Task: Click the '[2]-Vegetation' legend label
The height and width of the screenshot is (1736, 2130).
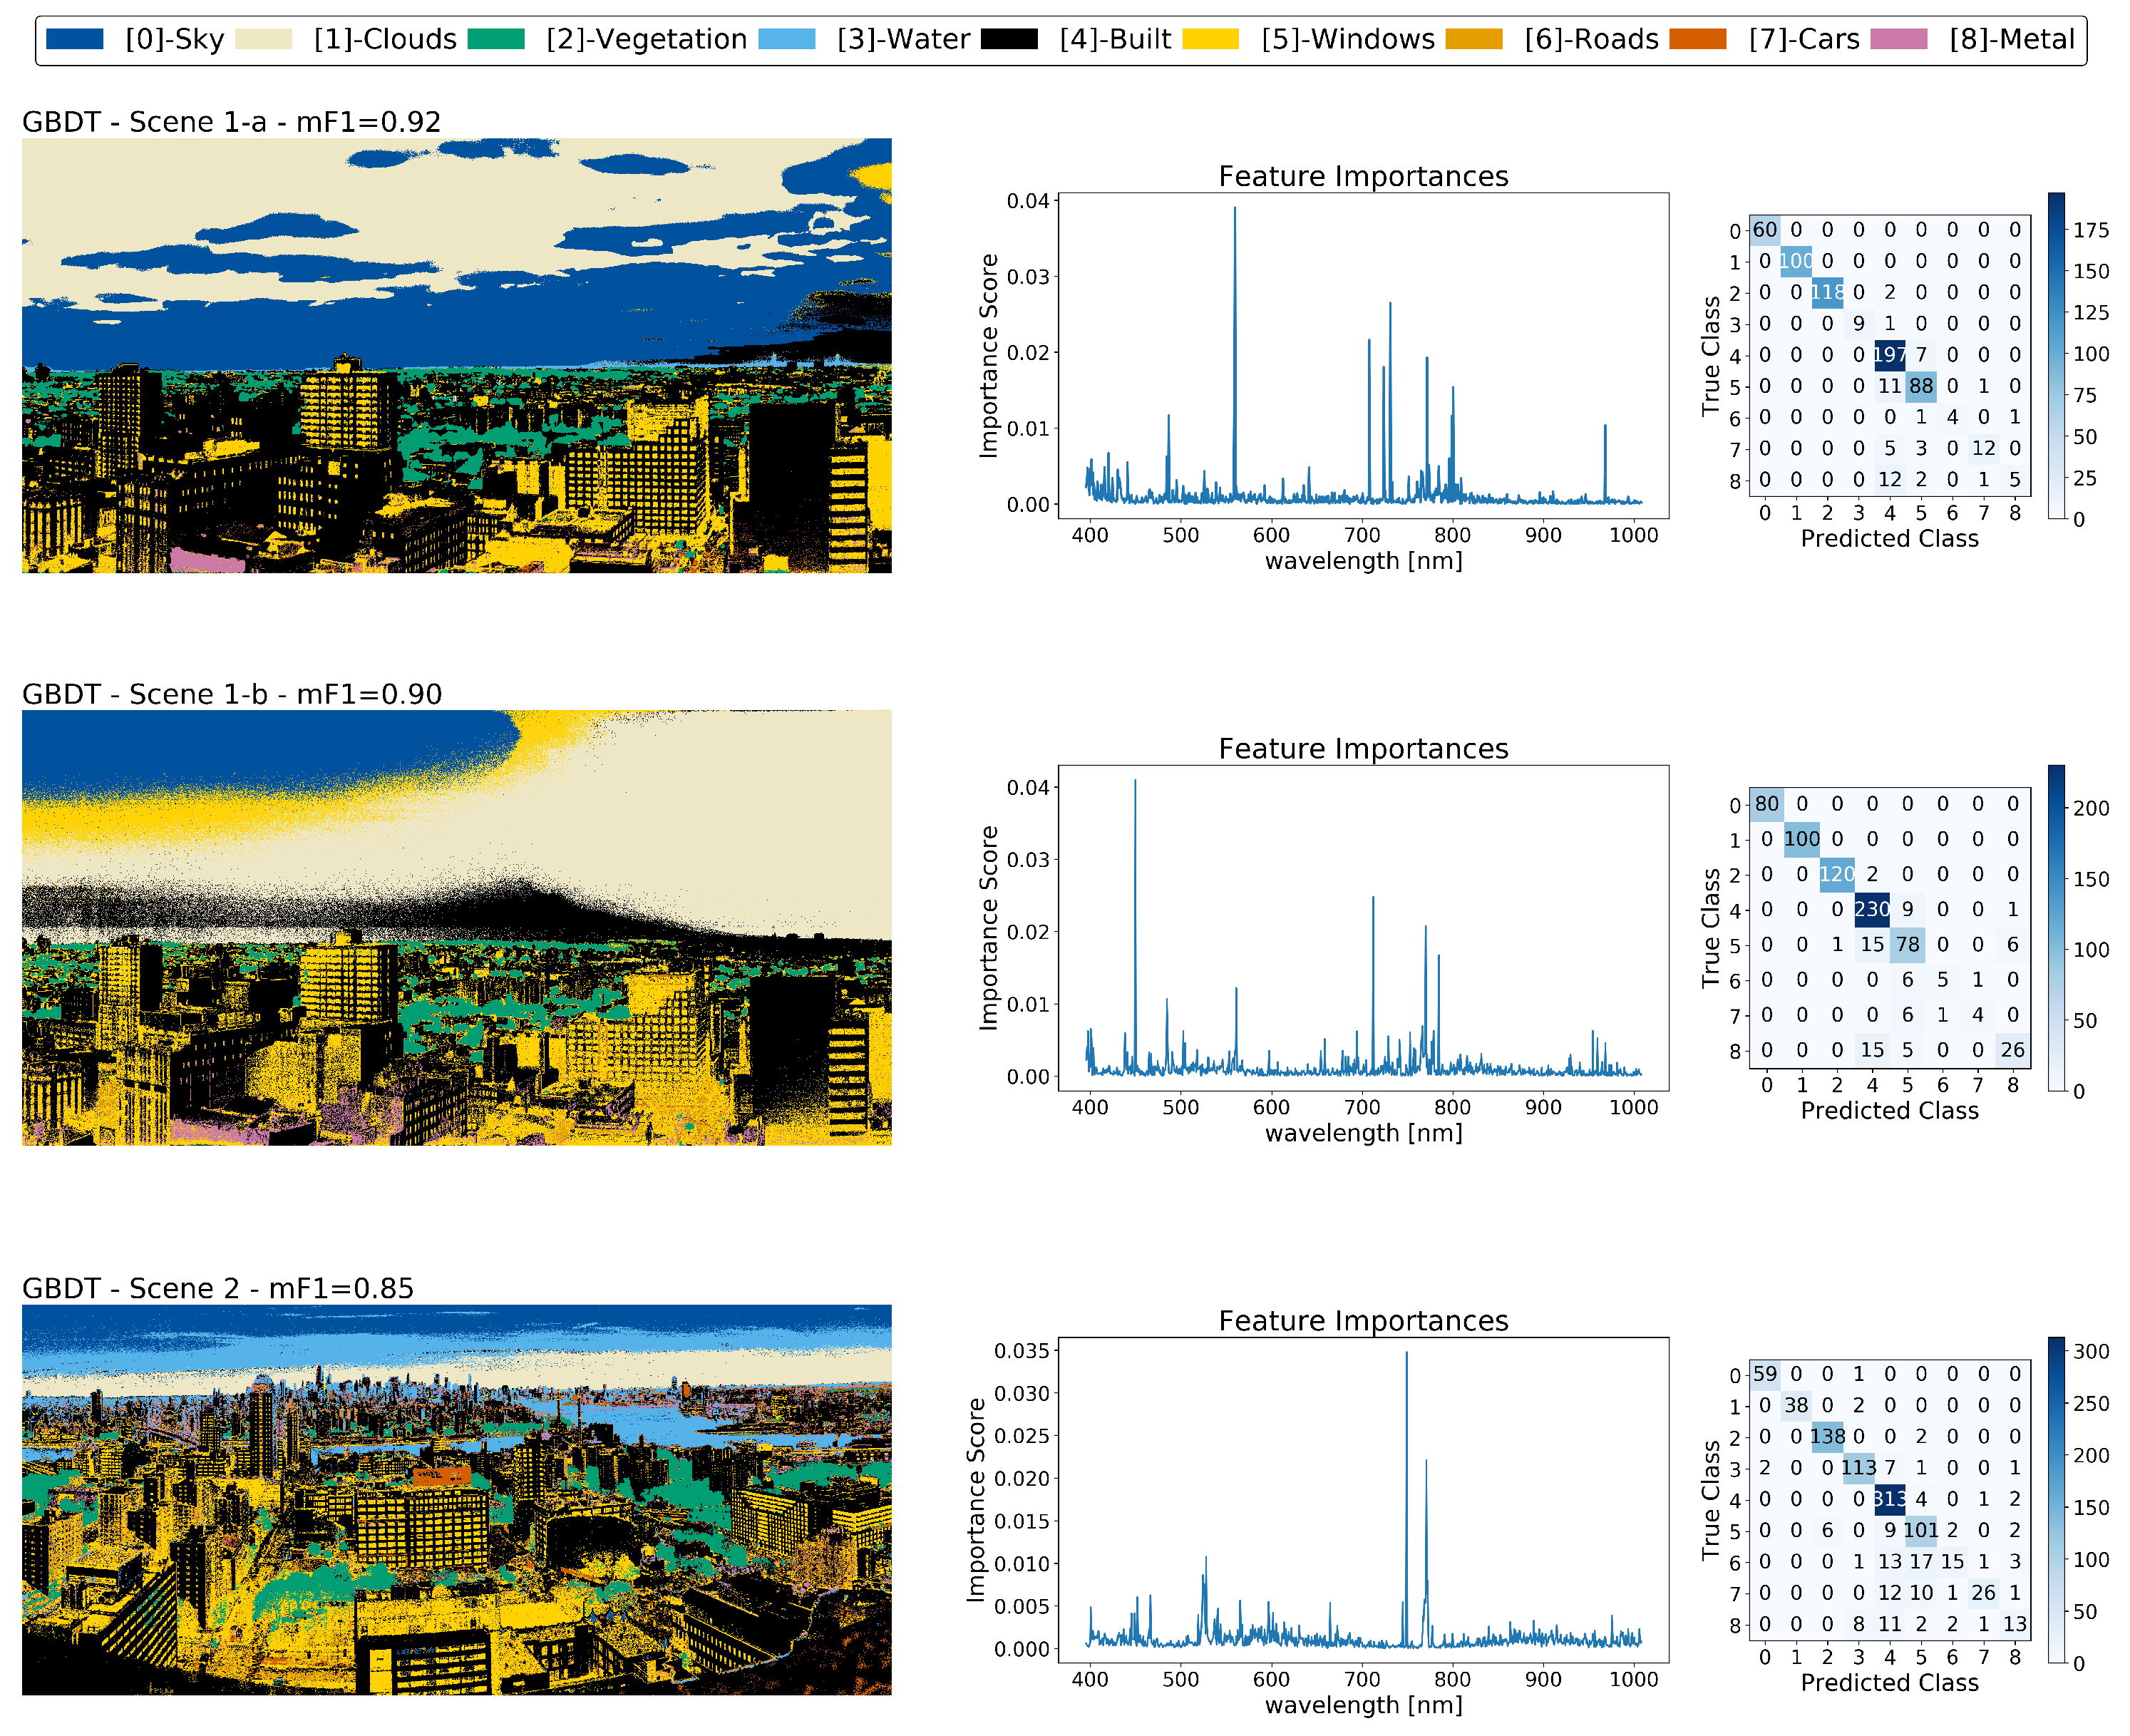Action: 647,39
